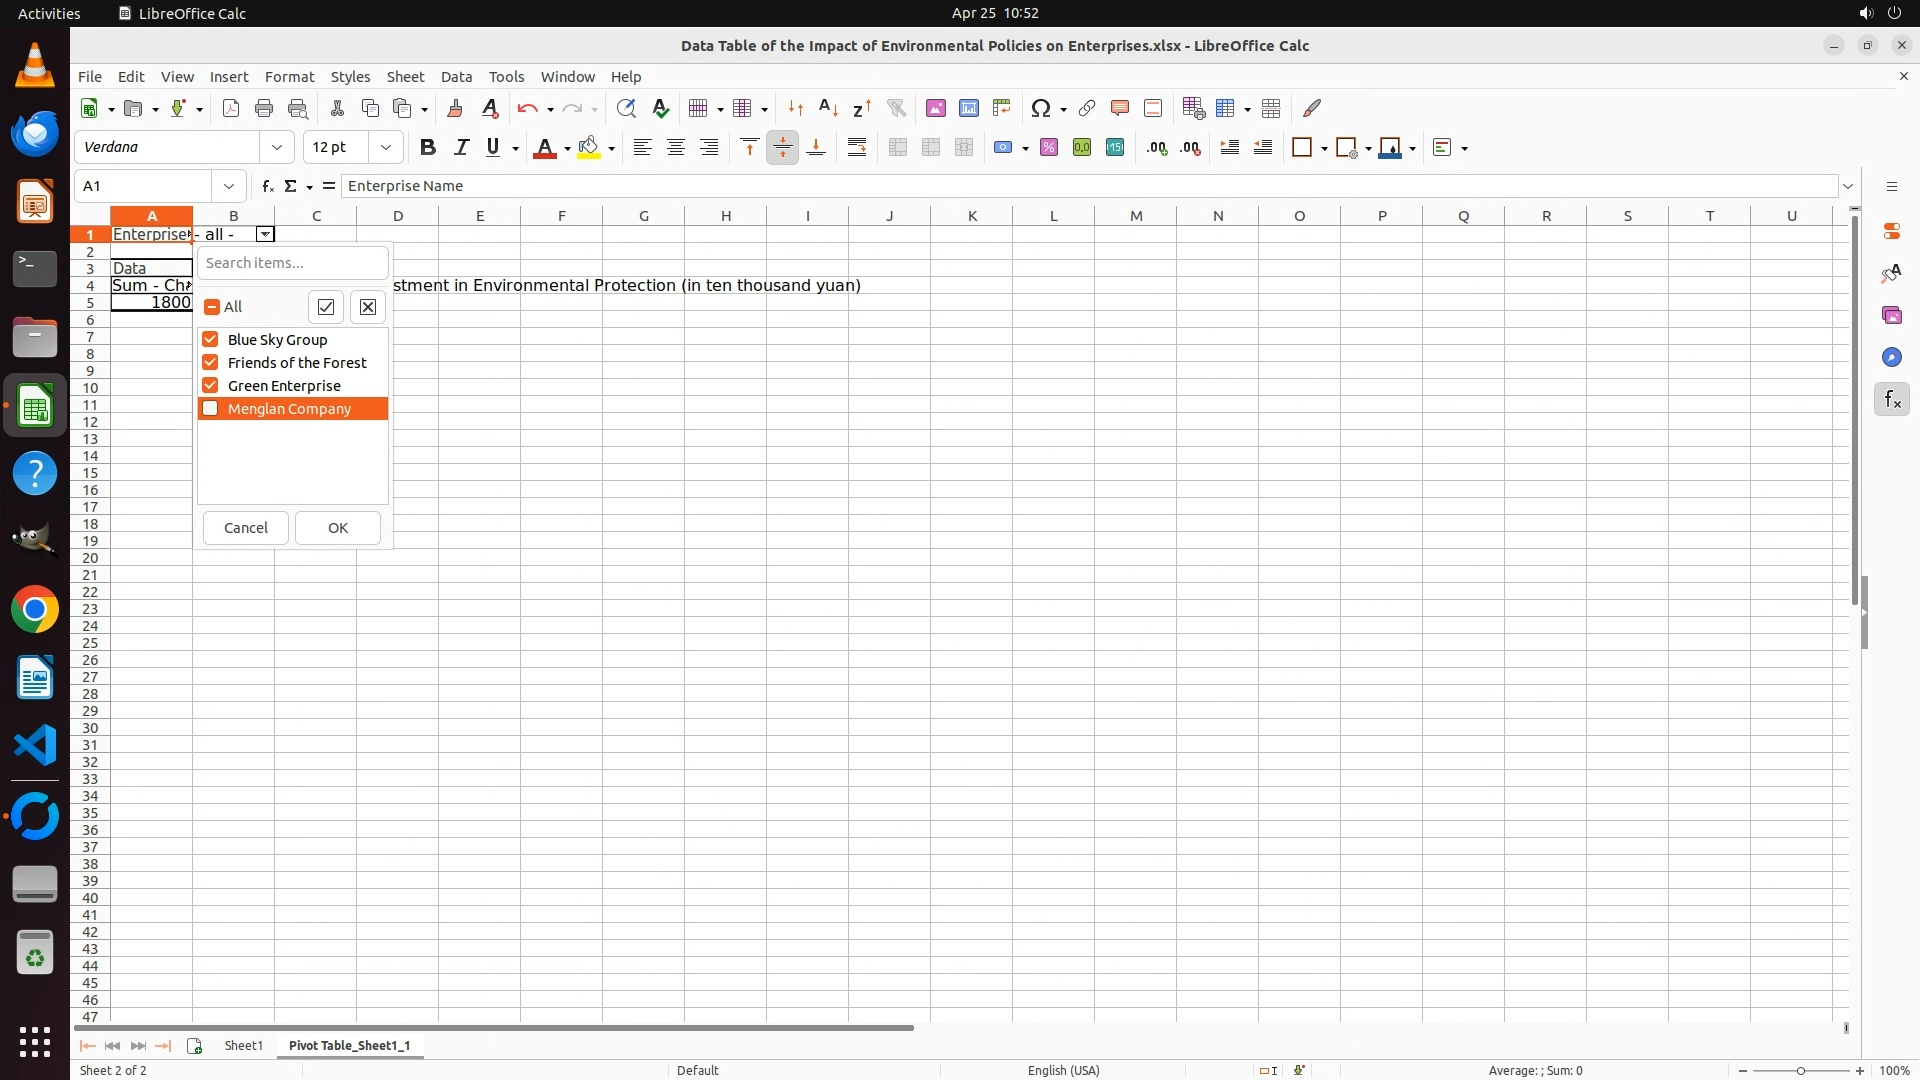Screen dimensions: 1920x1080
Task: Open the Functions sidebar panel icon
Action: point(1892,400)
